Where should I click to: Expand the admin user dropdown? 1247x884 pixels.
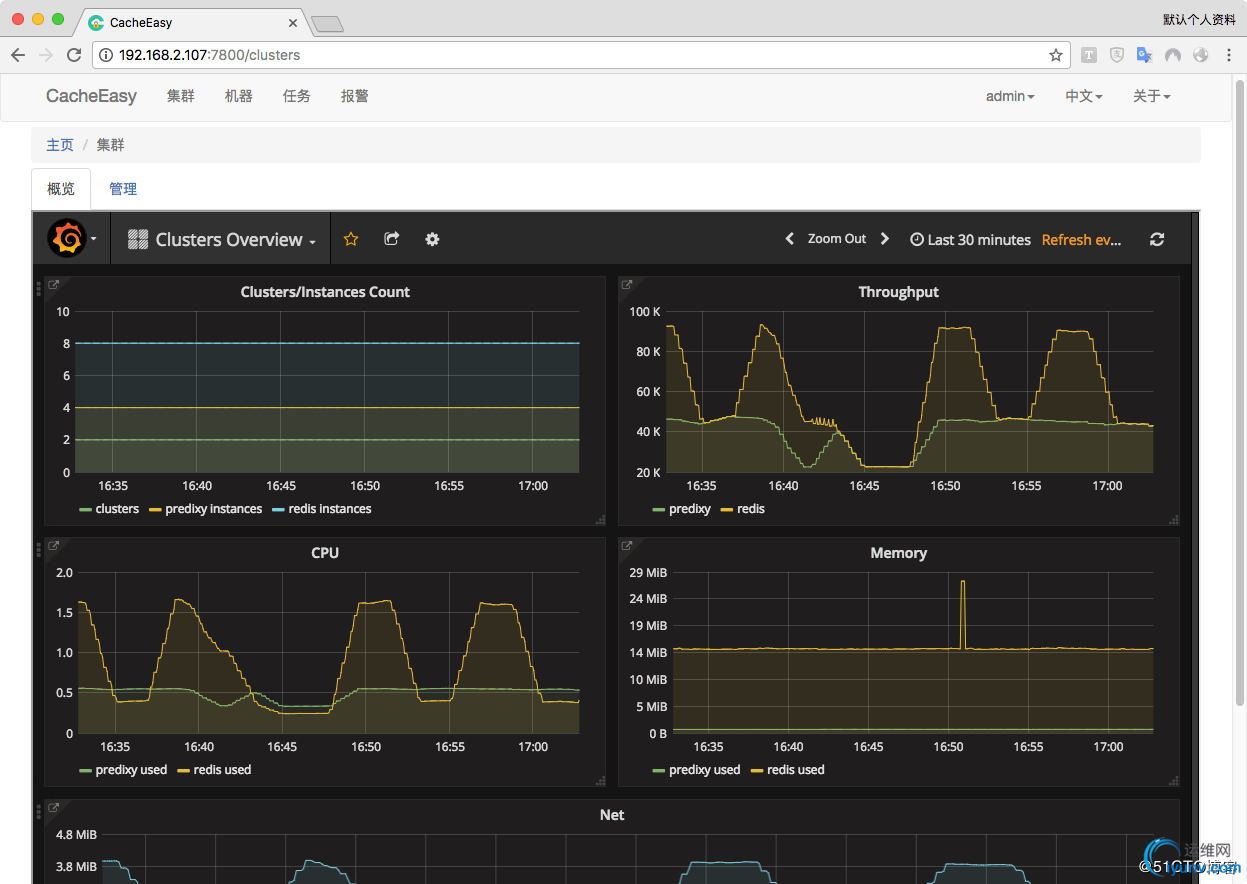(x=1010, y=96)
